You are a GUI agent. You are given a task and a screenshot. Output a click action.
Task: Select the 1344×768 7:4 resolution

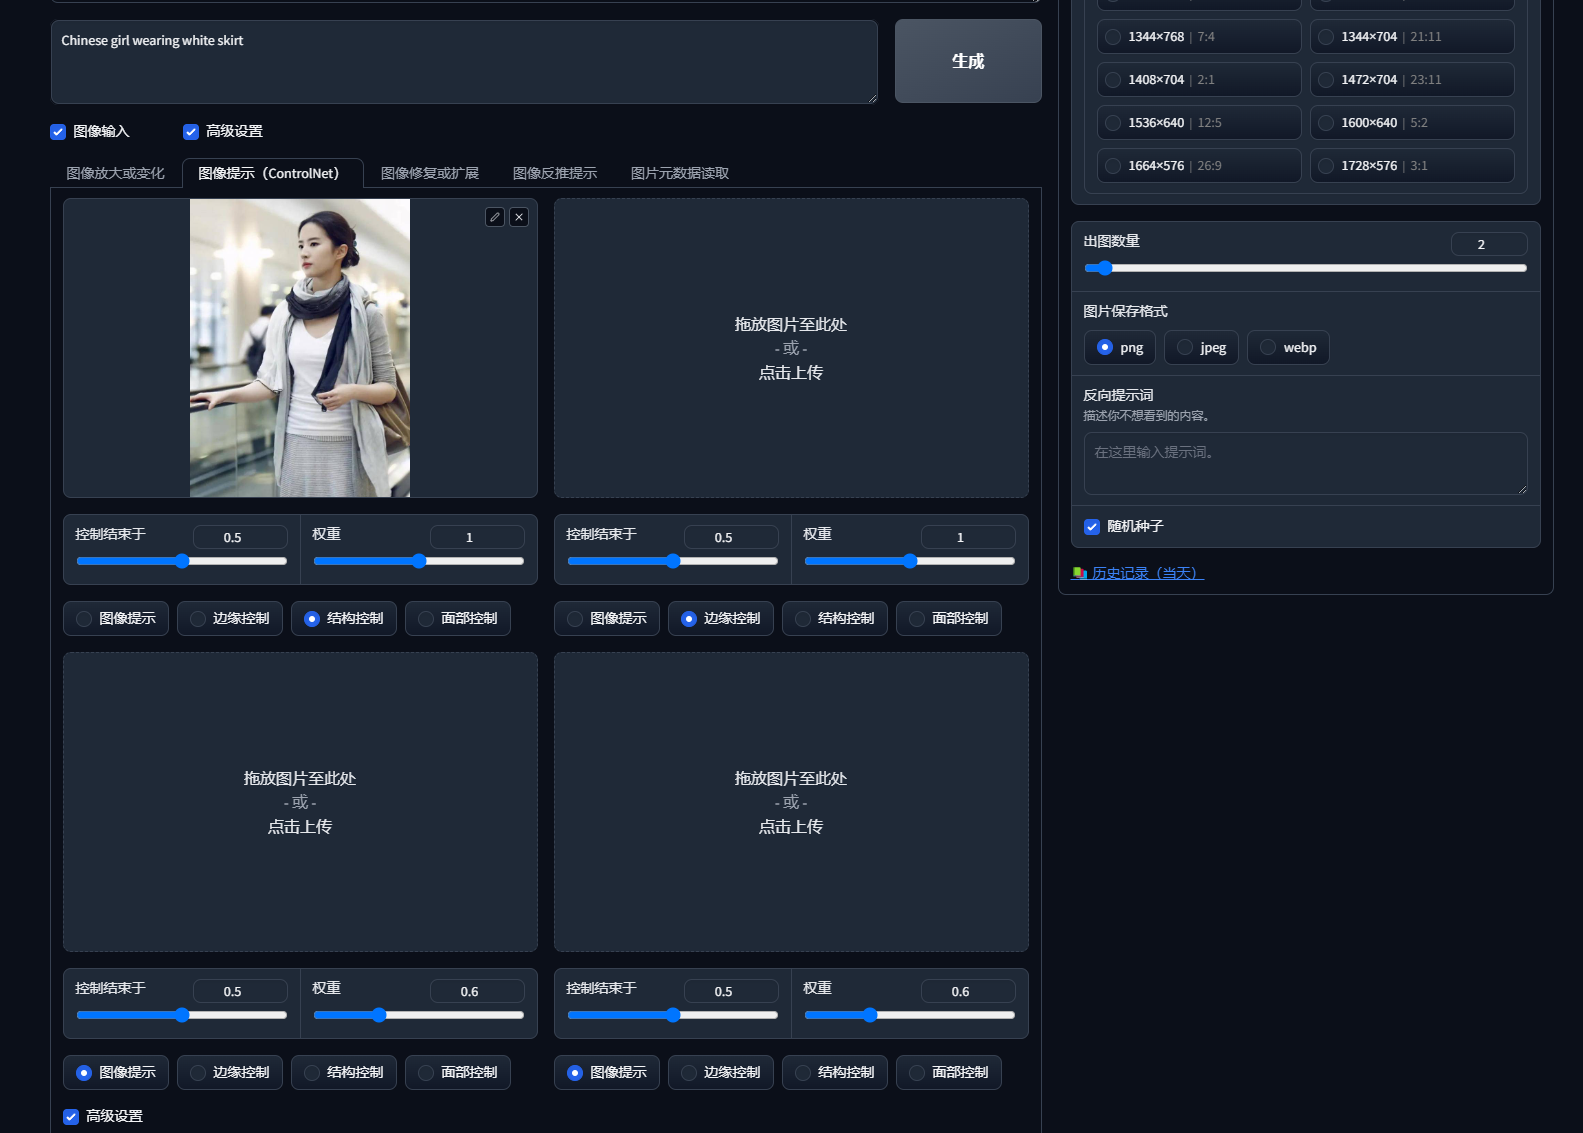click(1199, 37)
